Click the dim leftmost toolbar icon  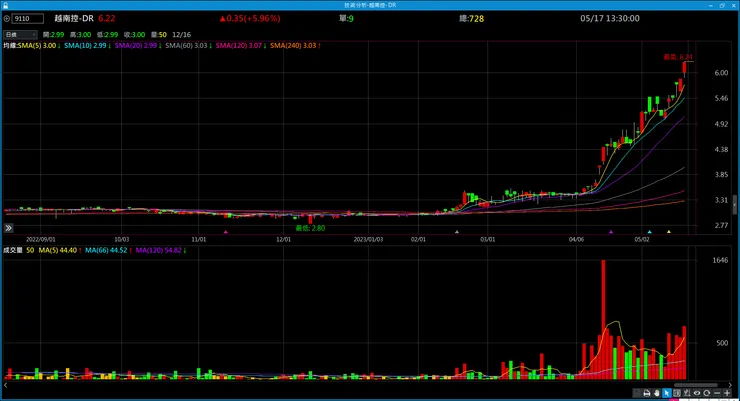click(637, 393)
